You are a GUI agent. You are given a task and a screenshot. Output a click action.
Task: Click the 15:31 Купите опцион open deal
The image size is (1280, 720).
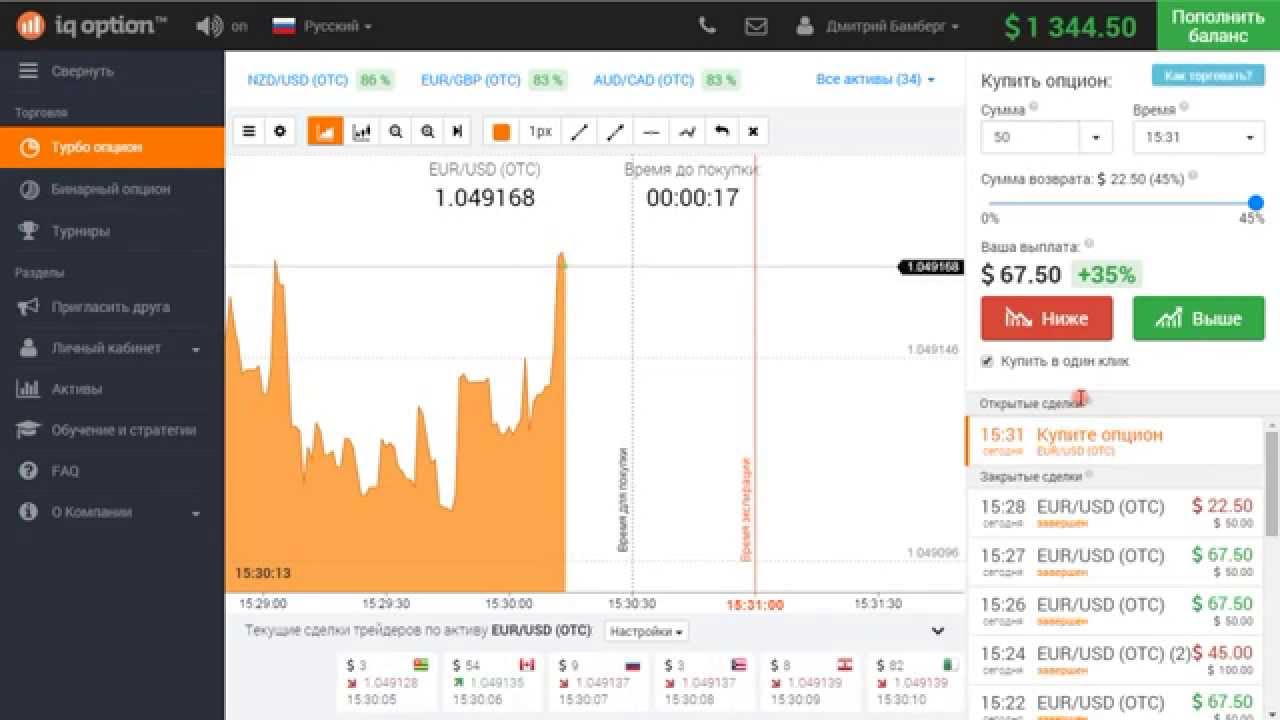click(1115, 441)
